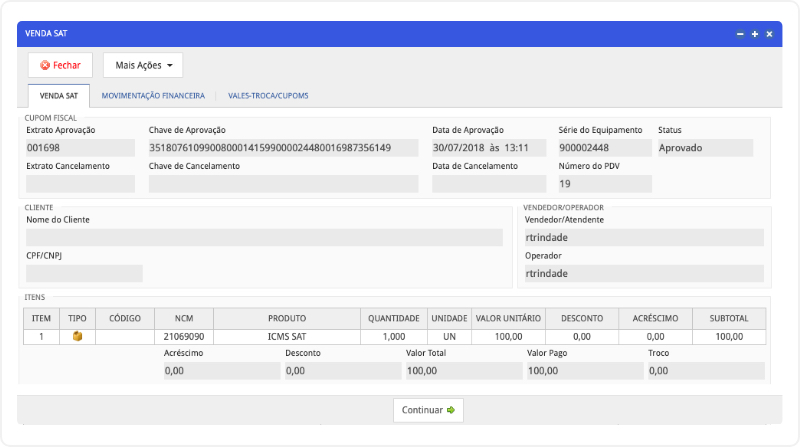Select the Venda SAT tab
The image size is (800, 447).
59,96
